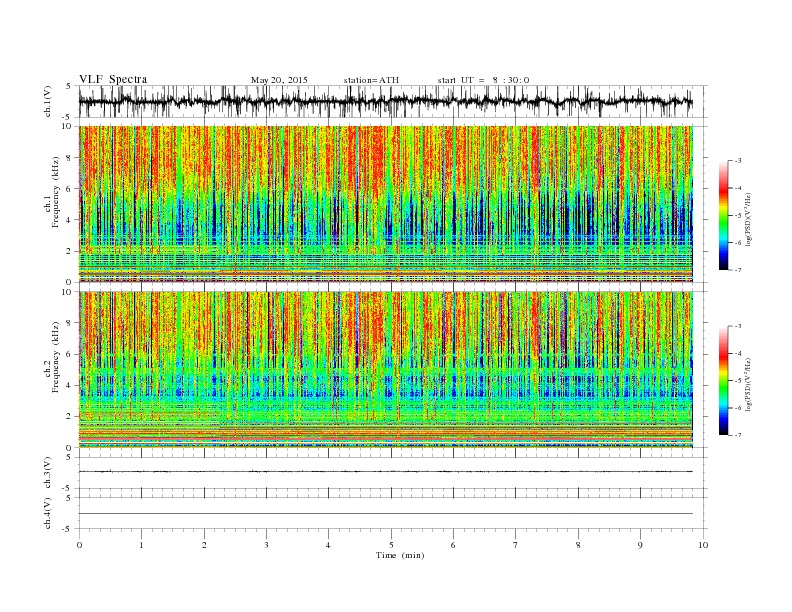Screen dimensions: 792x612
Task: Click the "VLF Spectra" plot title
Action: click(x=113, y=79)
